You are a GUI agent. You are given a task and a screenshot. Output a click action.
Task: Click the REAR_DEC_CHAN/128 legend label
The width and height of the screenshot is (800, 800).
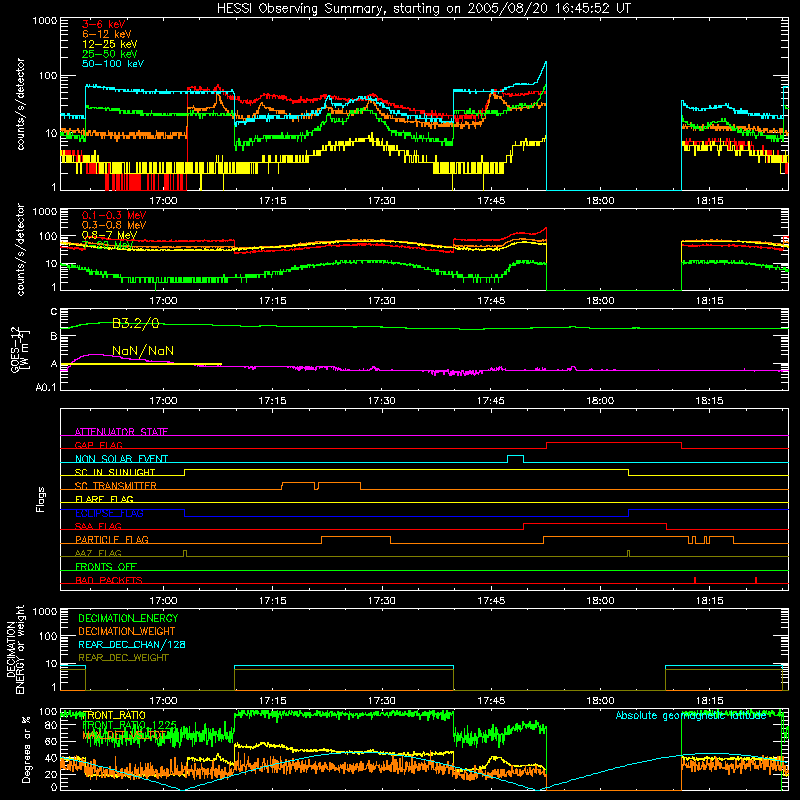(132, 644)
